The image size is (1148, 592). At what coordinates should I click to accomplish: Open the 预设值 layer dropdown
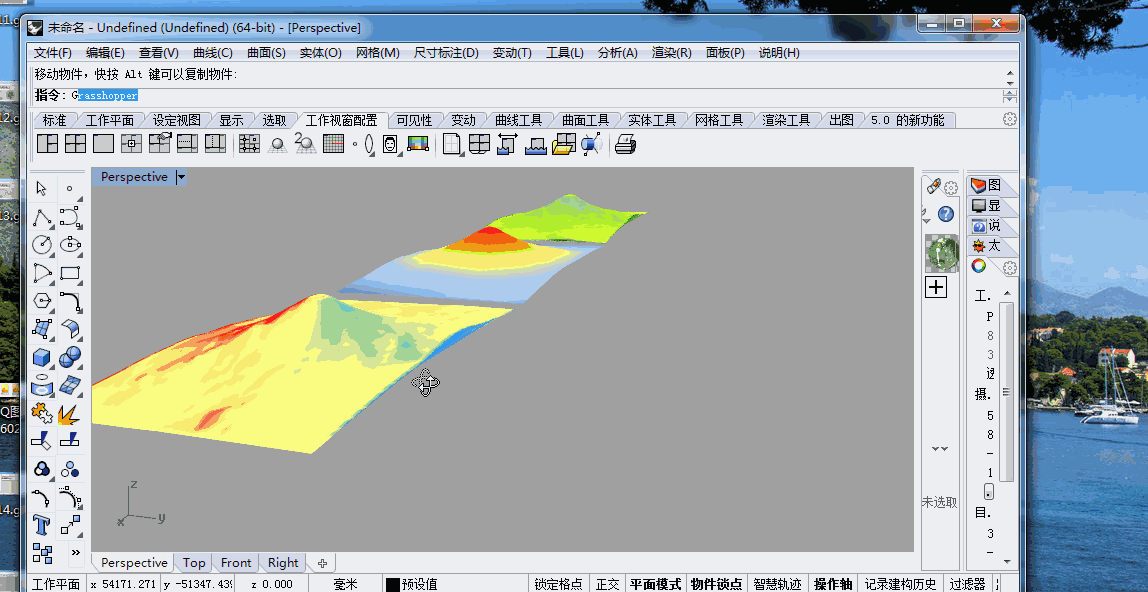(420, 584)
